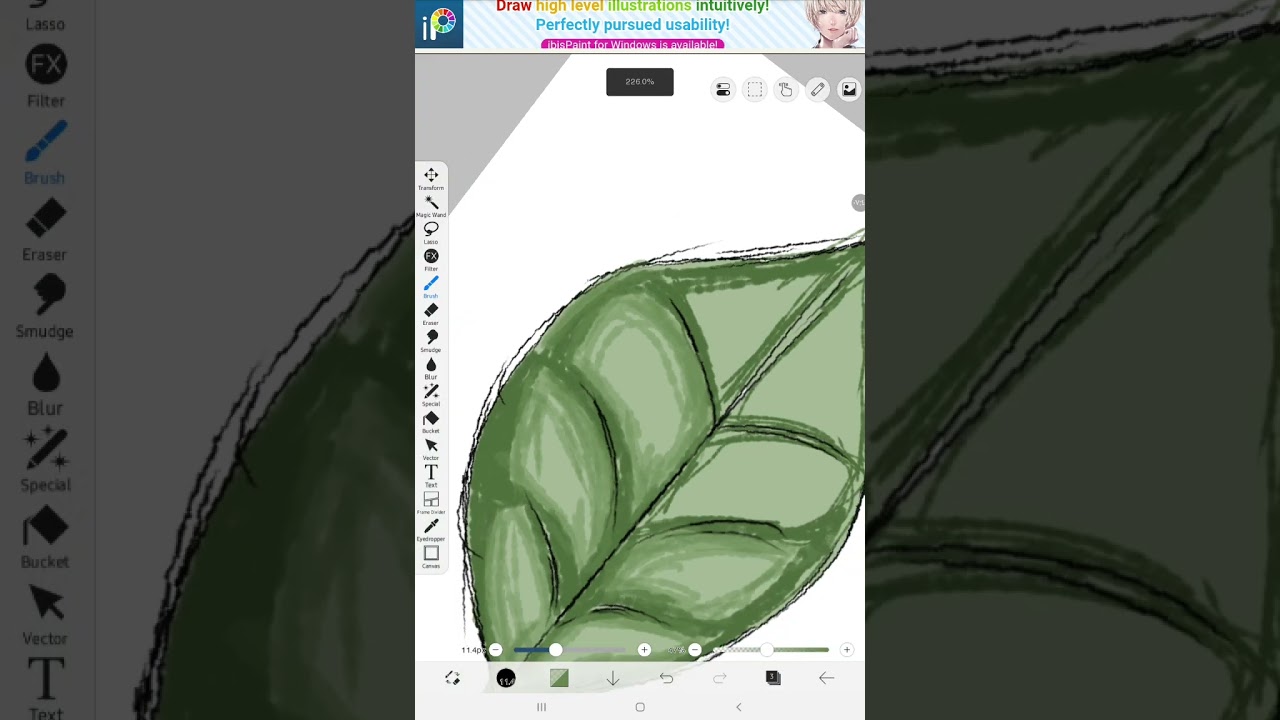Open the reference material image icon

point(849,90)
